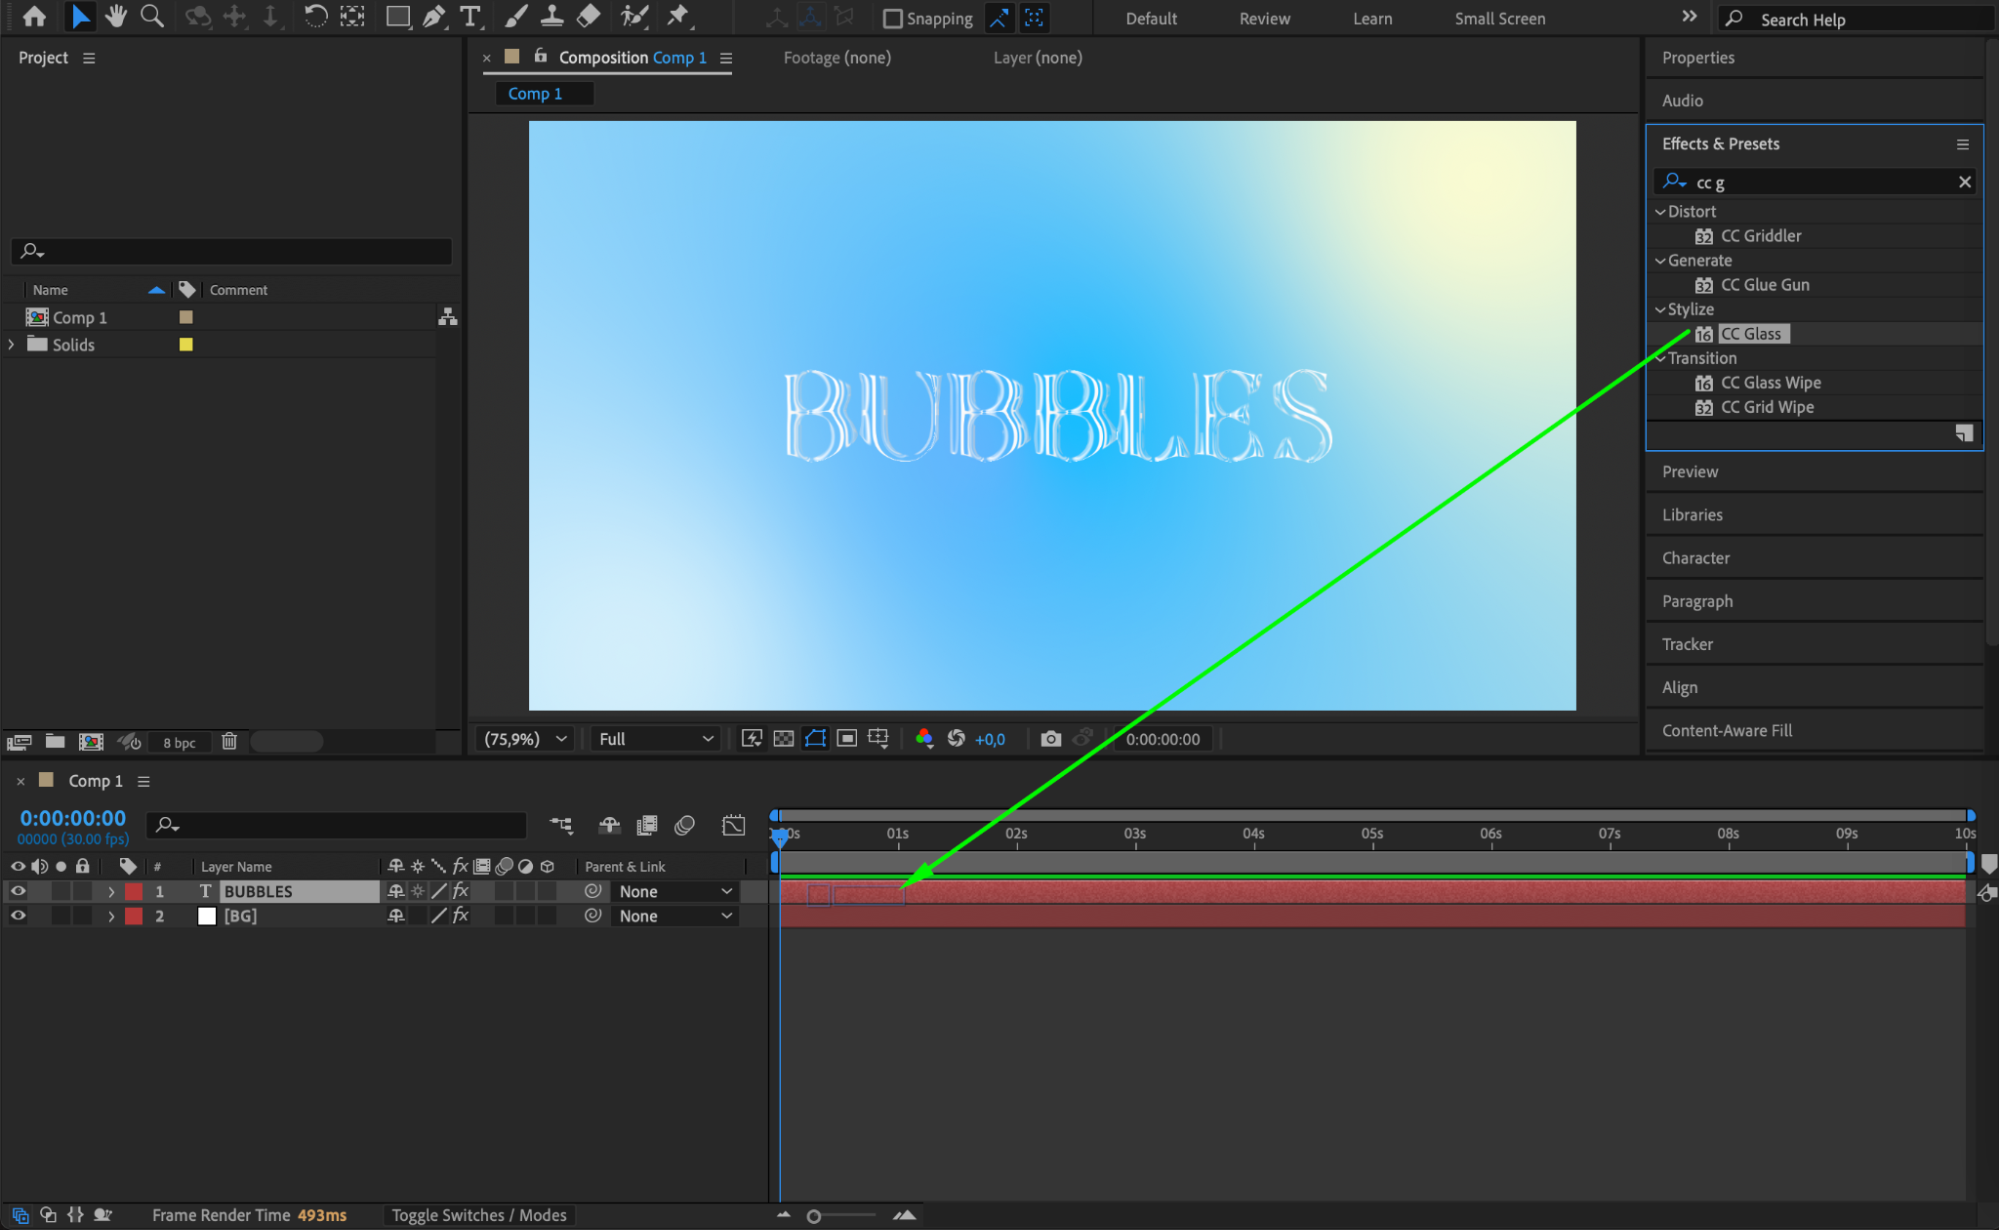The width and height of the screenshot is (1999, 1230).
Task: Select the Rectangle shape tool
Action: [397, 16]
